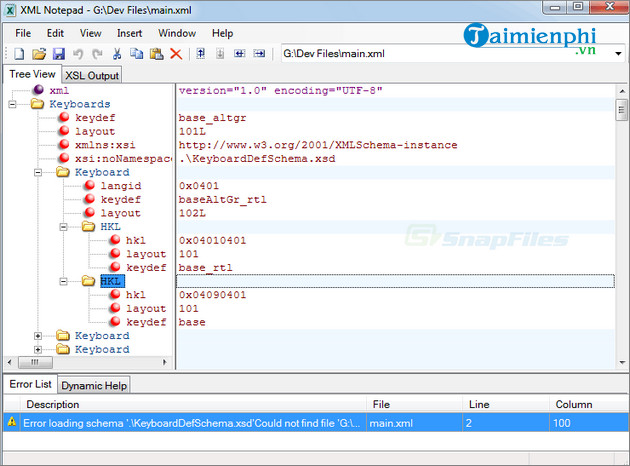Click the Nudge node left icon
This screenshot has height=466, width=630.
pyautogui.click(x=240, y=53)
